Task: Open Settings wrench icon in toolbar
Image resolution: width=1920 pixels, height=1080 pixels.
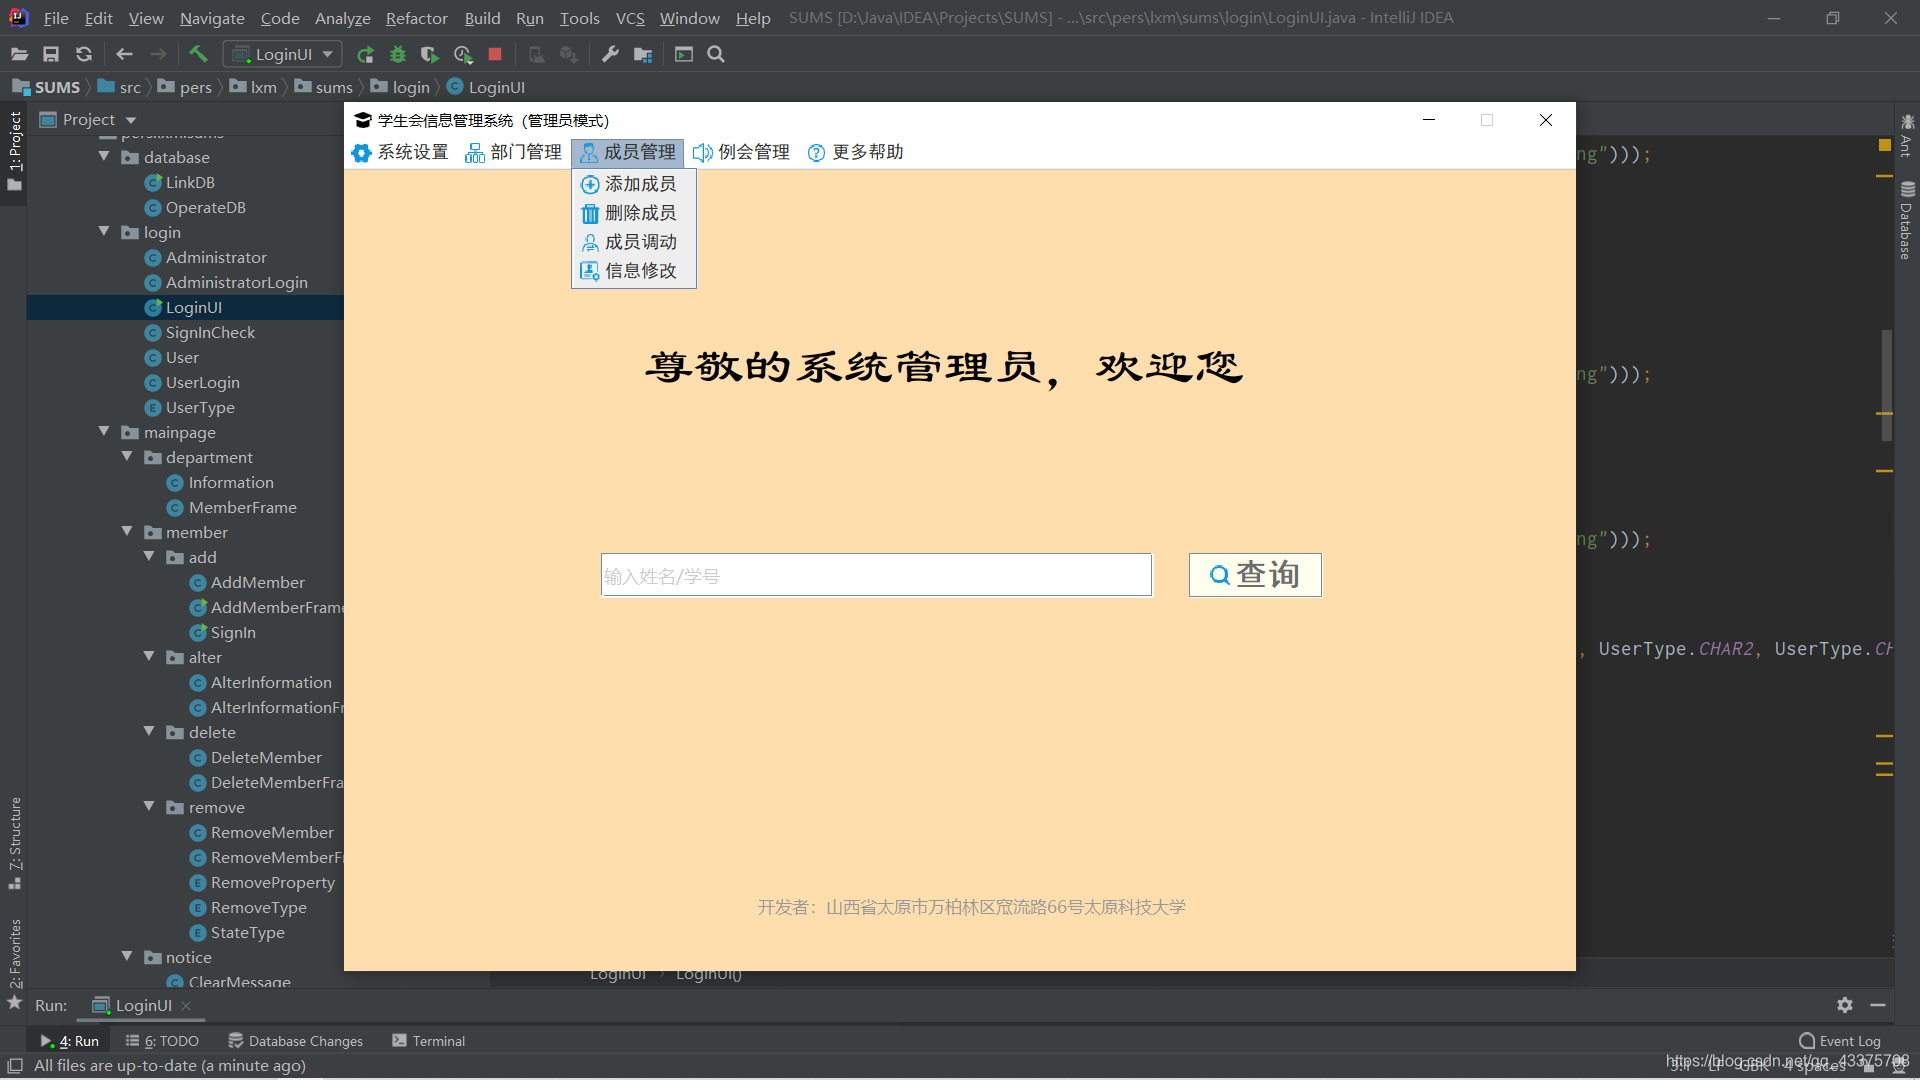Action: click(610, 54)
